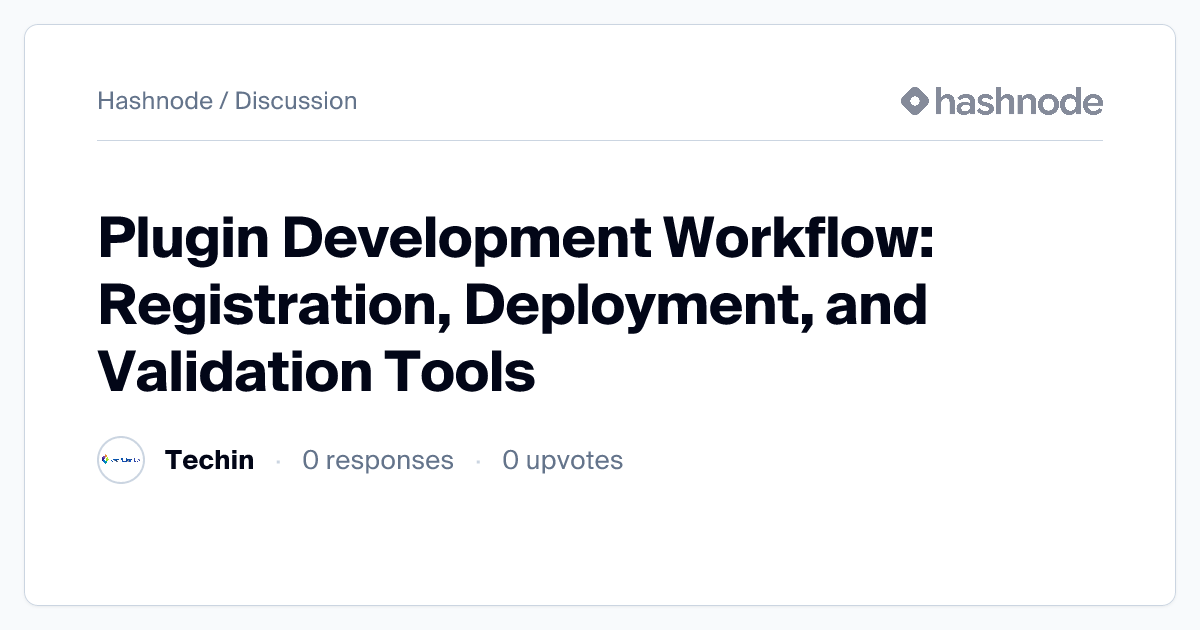Open the 'Plugin Development Workflow' post title
Image resolution: width=1200 pixels, height=630 pixels.
[515, 238]
